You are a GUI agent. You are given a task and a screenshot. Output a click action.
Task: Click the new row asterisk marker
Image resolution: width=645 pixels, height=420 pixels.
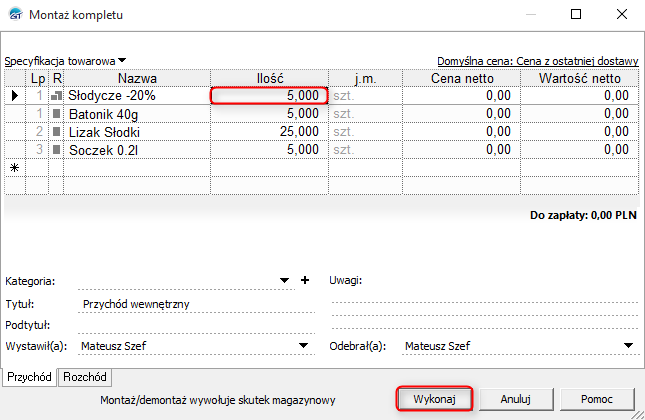(15, 167)
